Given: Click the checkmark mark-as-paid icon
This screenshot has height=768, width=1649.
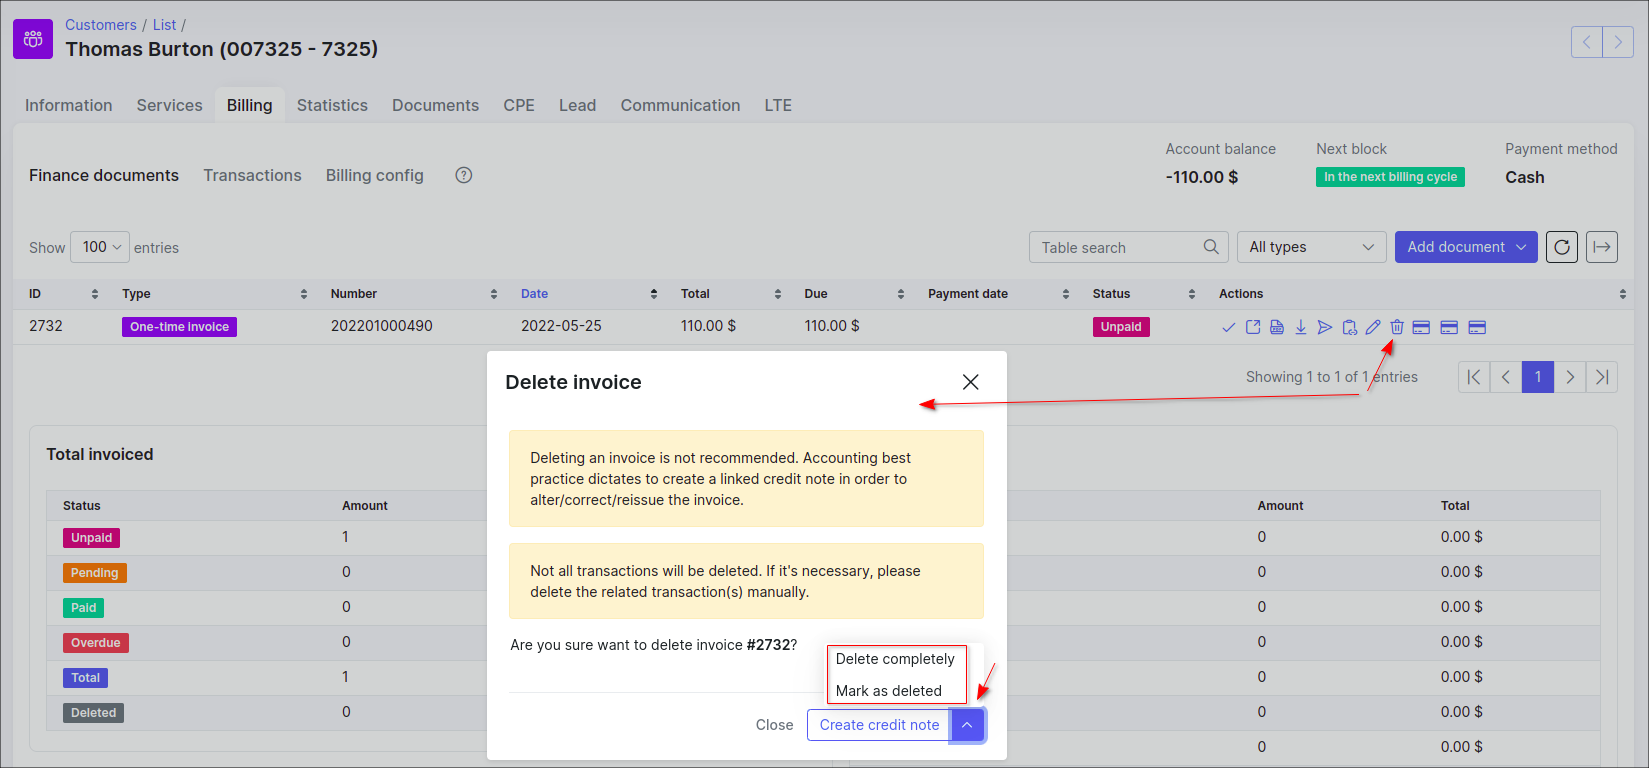Looking at the screenshot, I should click(x=1229, y=327).
